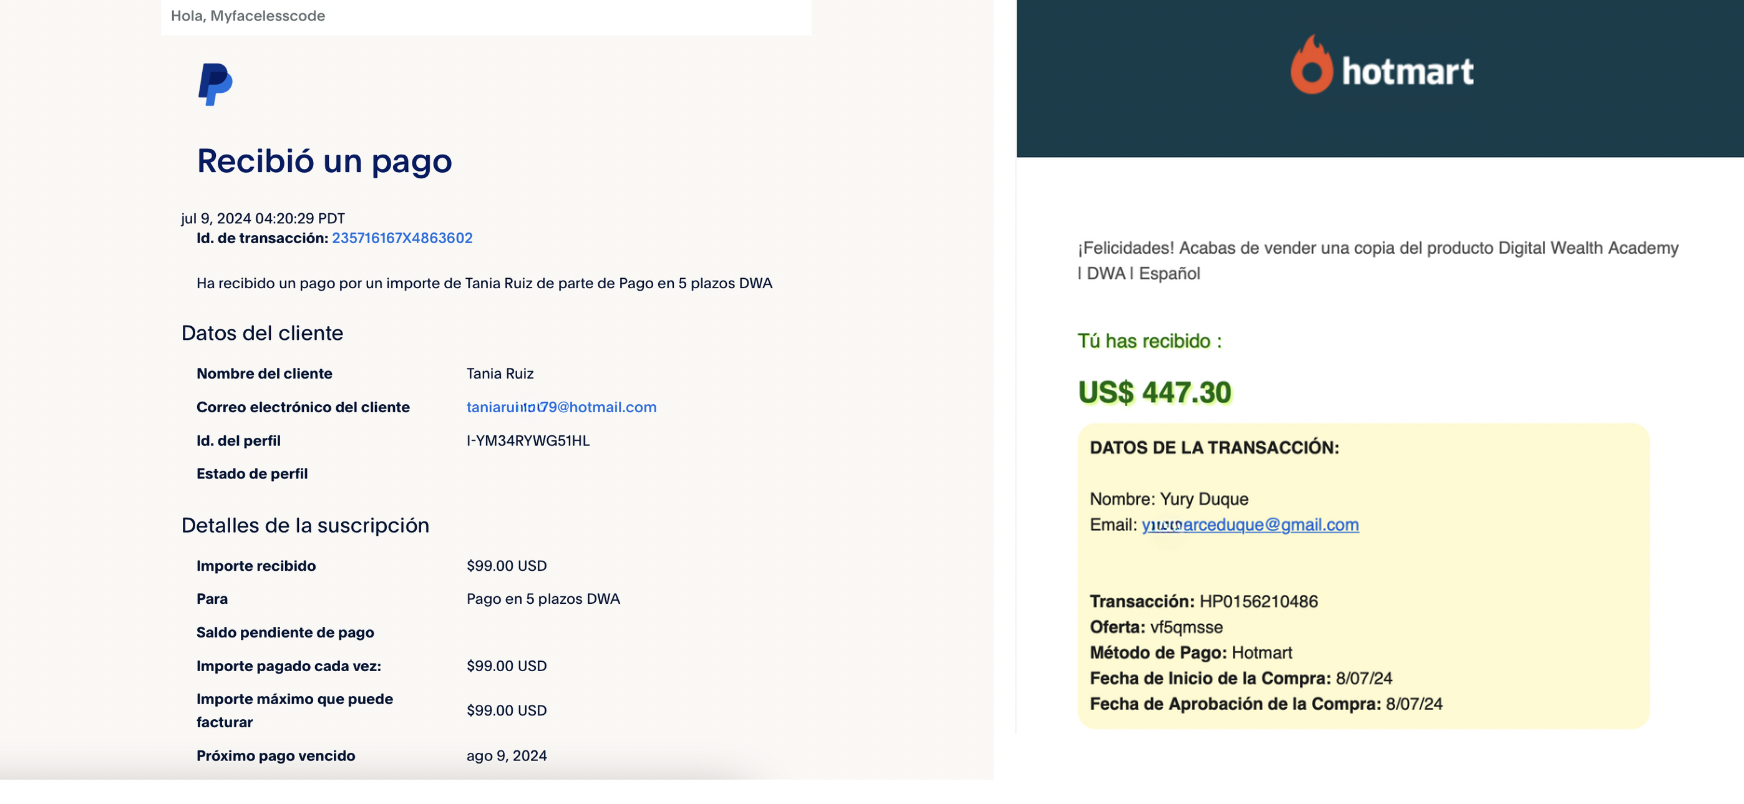Click the hotmart wordmark text in the header
Screen dimensions: 1744x804
(1407, 72)
